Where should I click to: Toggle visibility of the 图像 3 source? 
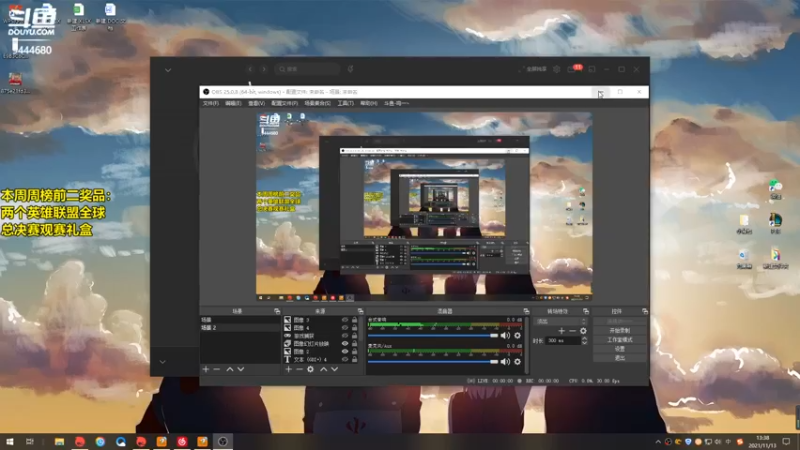[345, 320]
